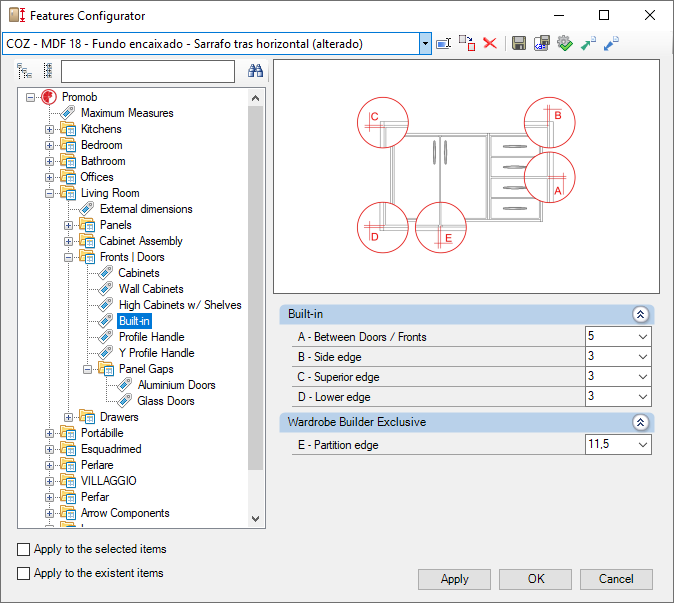Click circle marker C on the diagram

pos(383,122)
